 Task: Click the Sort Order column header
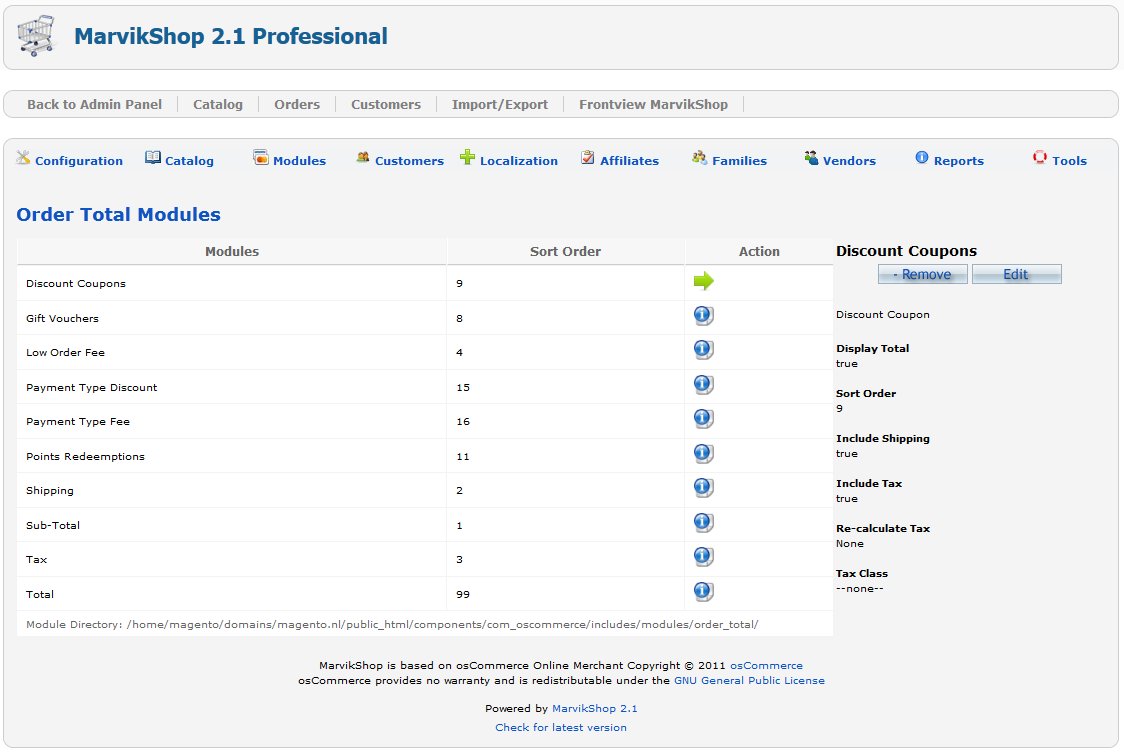pos(565,252)
